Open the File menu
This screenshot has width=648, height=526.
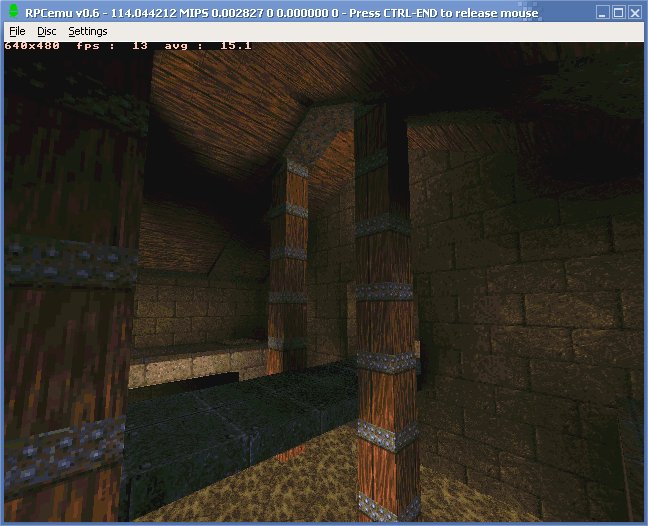(17, 31)
